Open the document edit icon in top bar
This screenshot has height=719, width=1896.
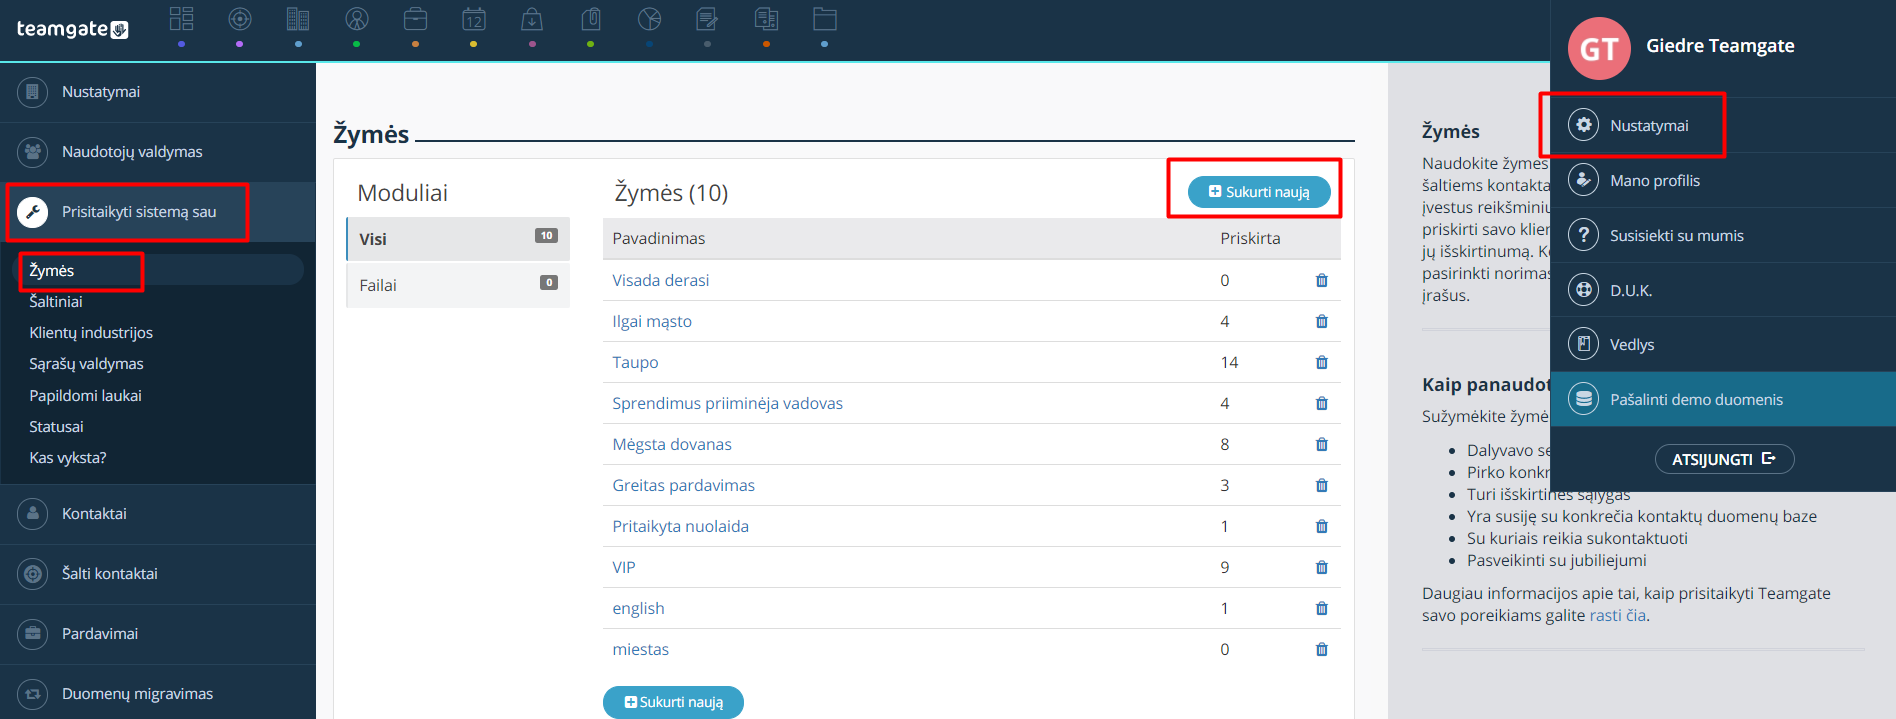point(707,19)
